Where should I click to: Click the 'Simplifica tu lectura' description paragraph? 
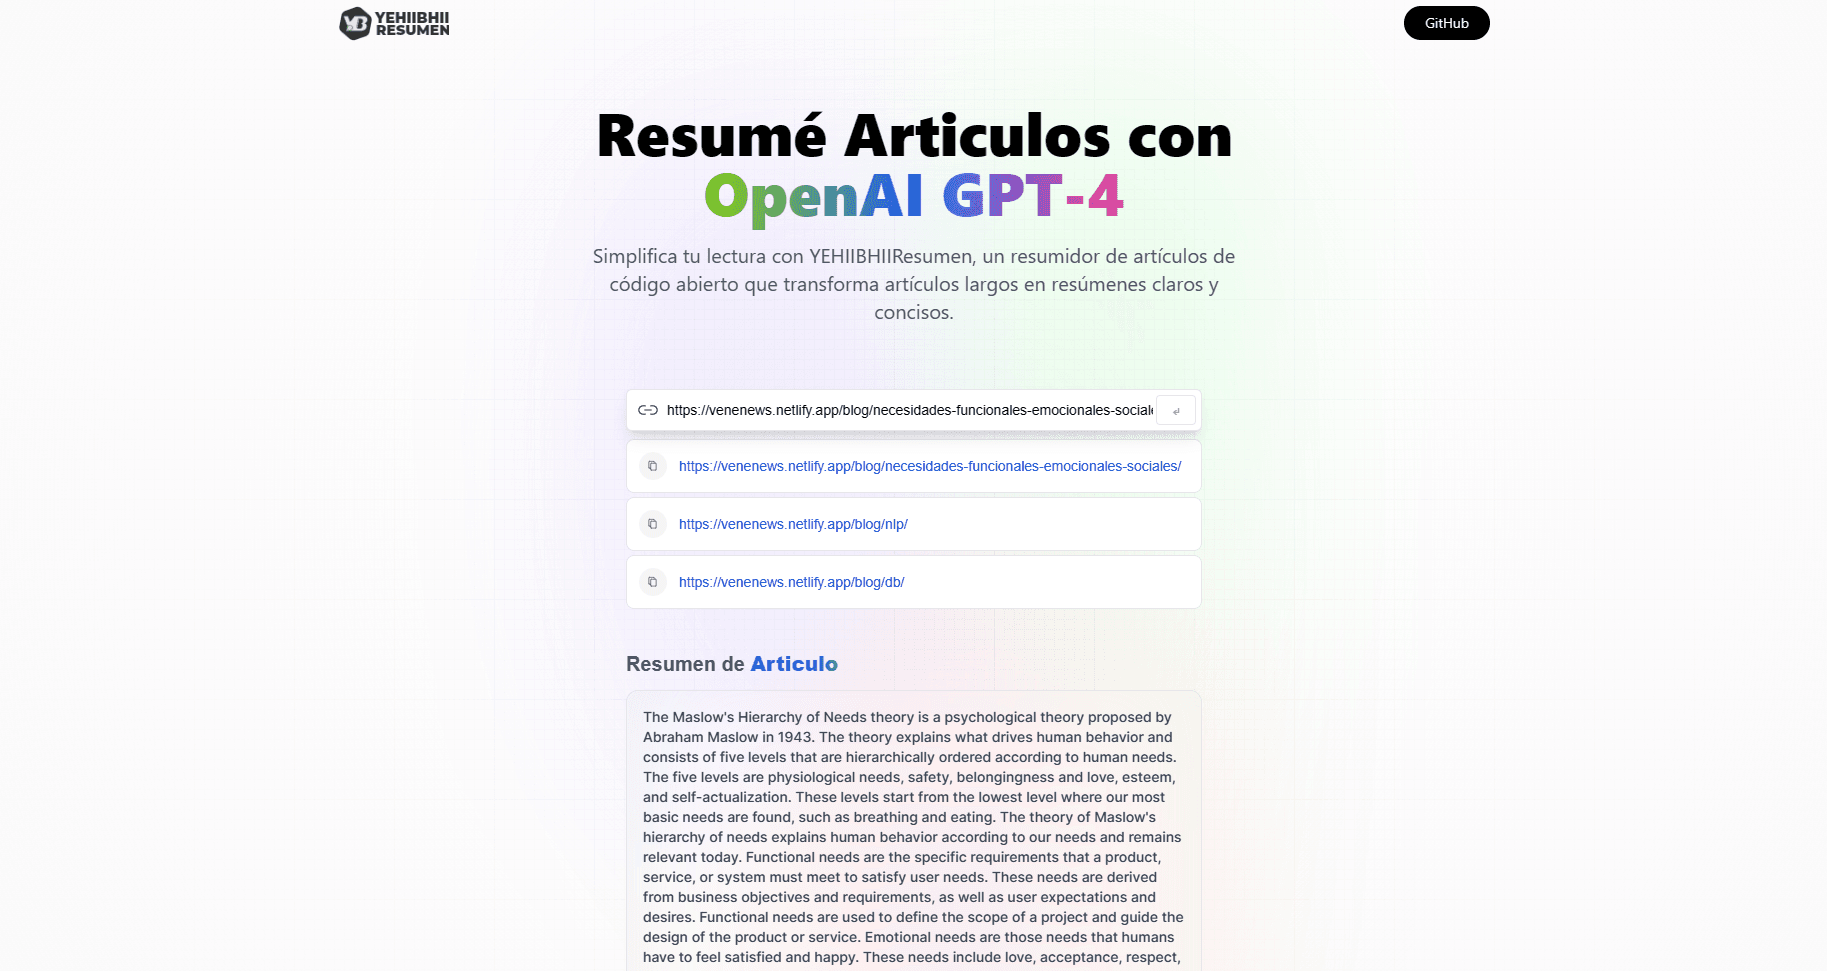[x=914, y=284]
